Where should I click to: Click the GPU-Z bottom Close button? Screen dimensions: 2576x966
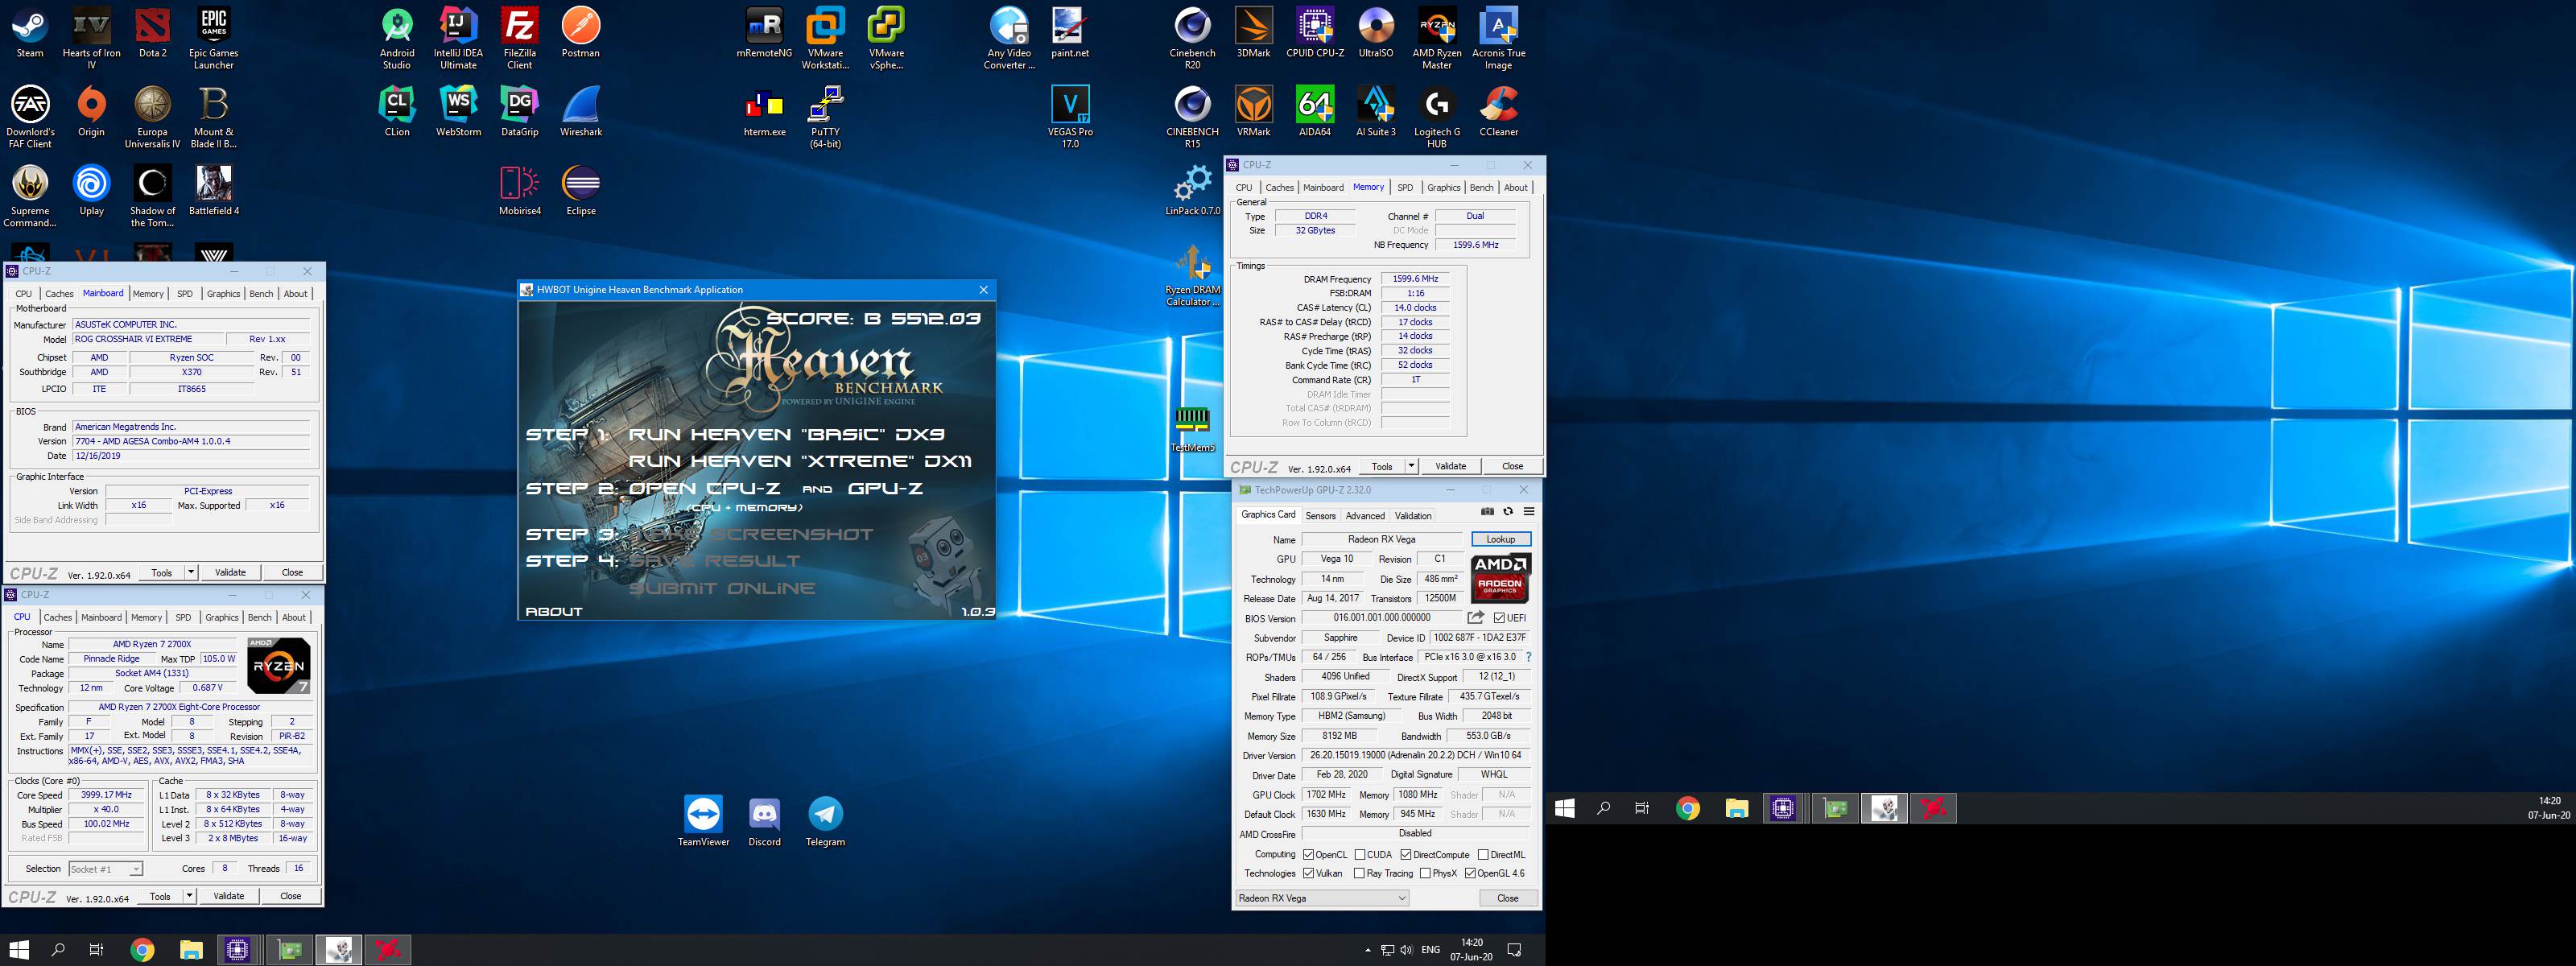1507,898
